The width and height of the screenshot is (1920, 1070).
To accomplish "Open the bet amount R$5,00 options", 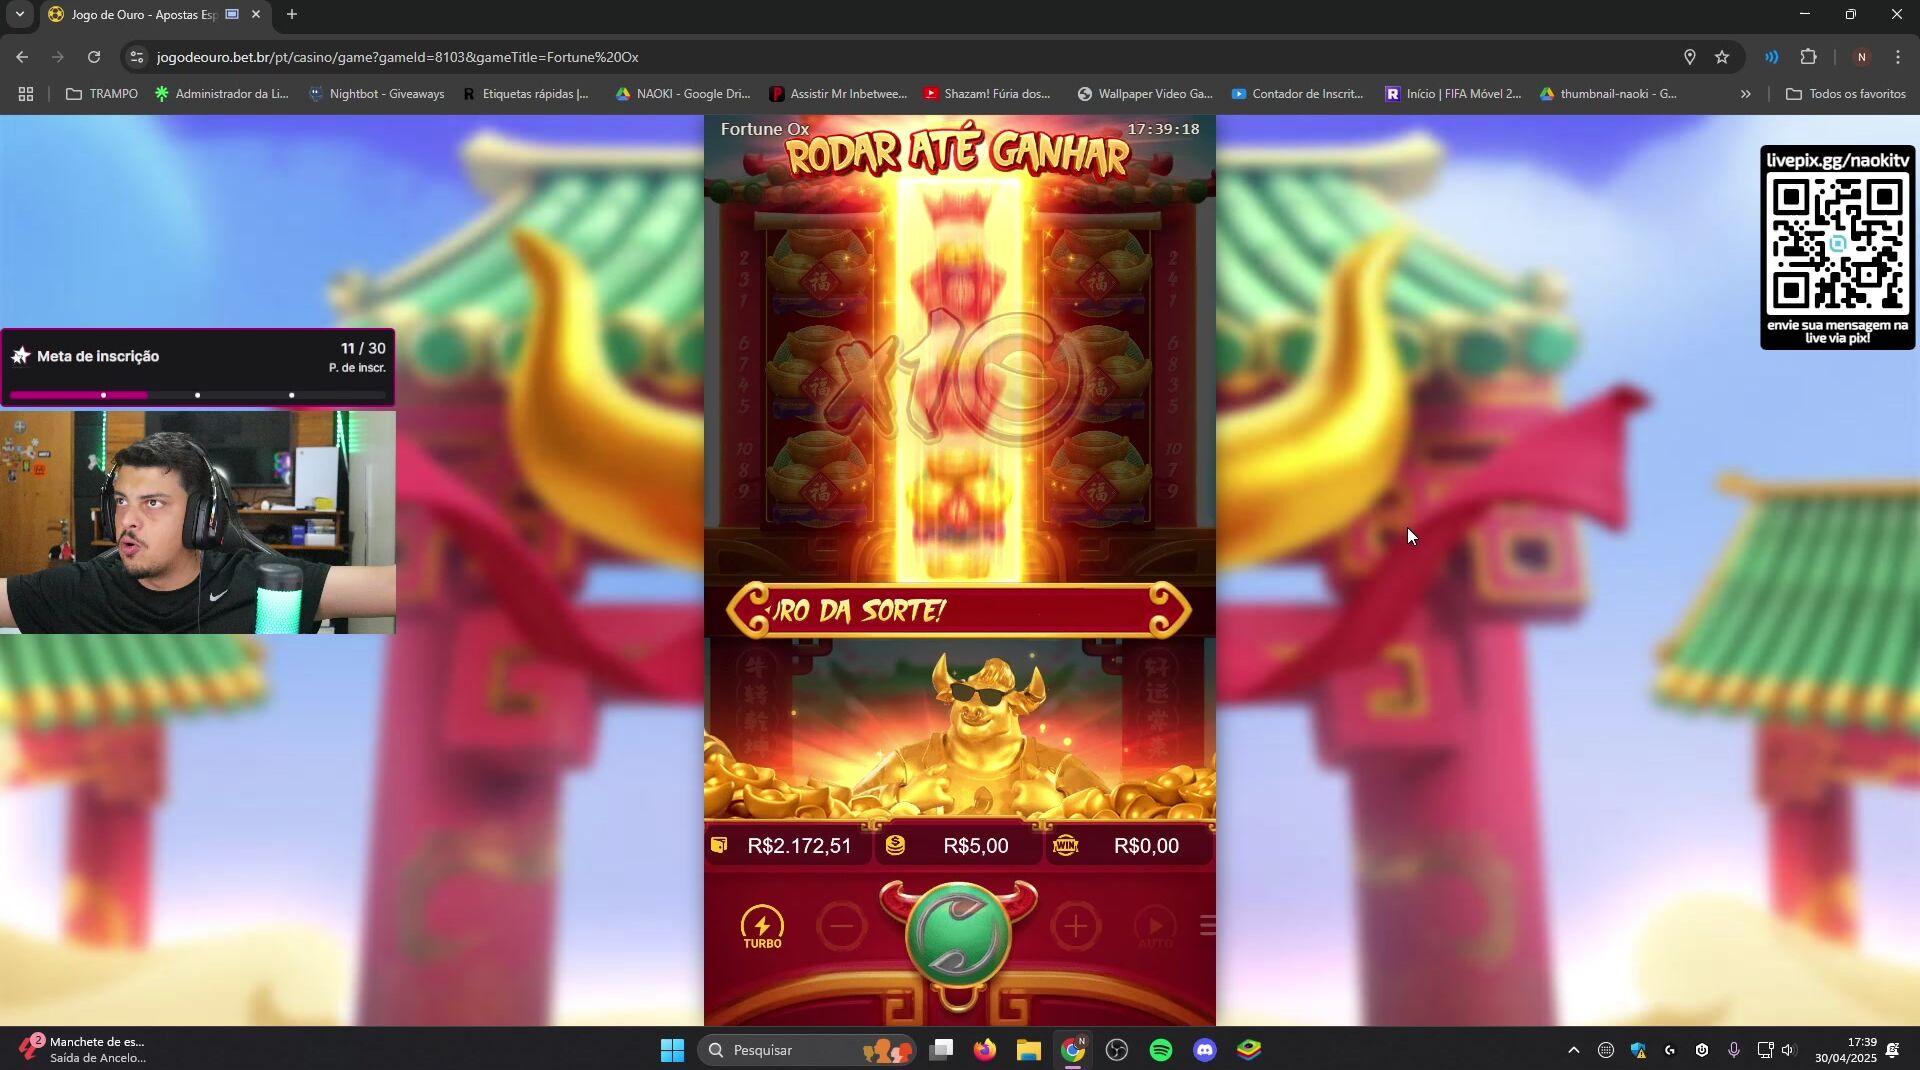I will point(960,846).
